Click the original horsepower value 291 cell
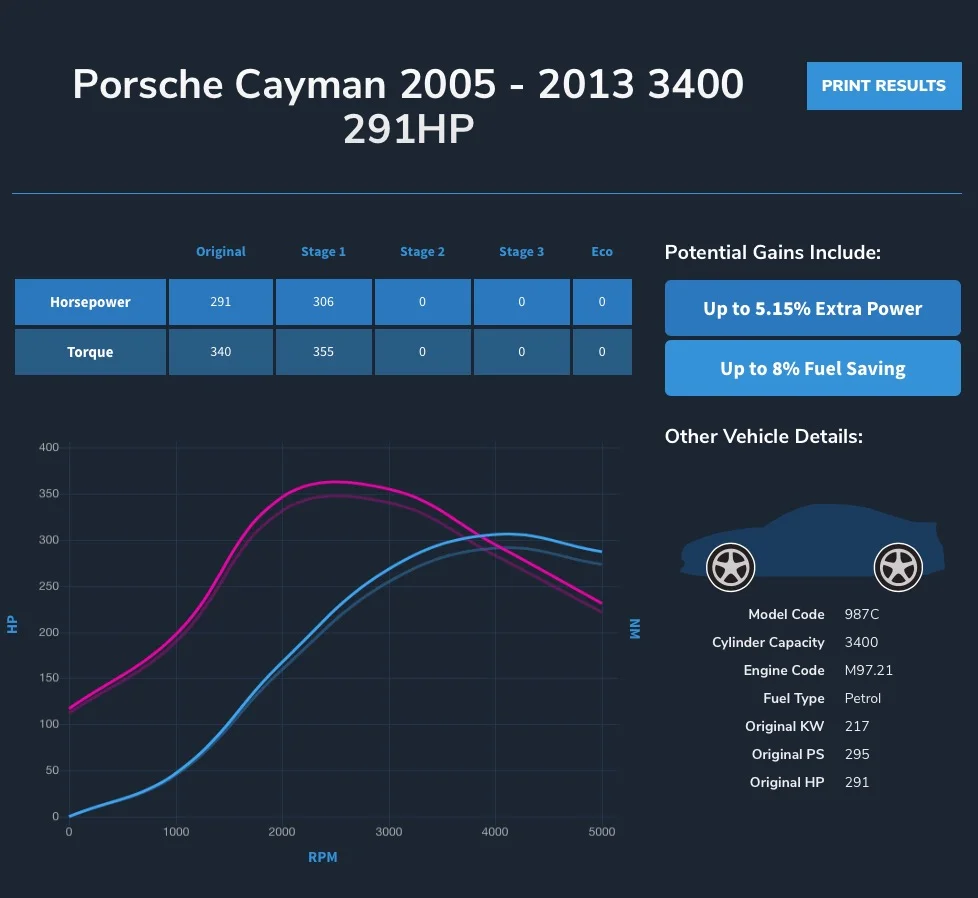 click(x=221, y=302)
